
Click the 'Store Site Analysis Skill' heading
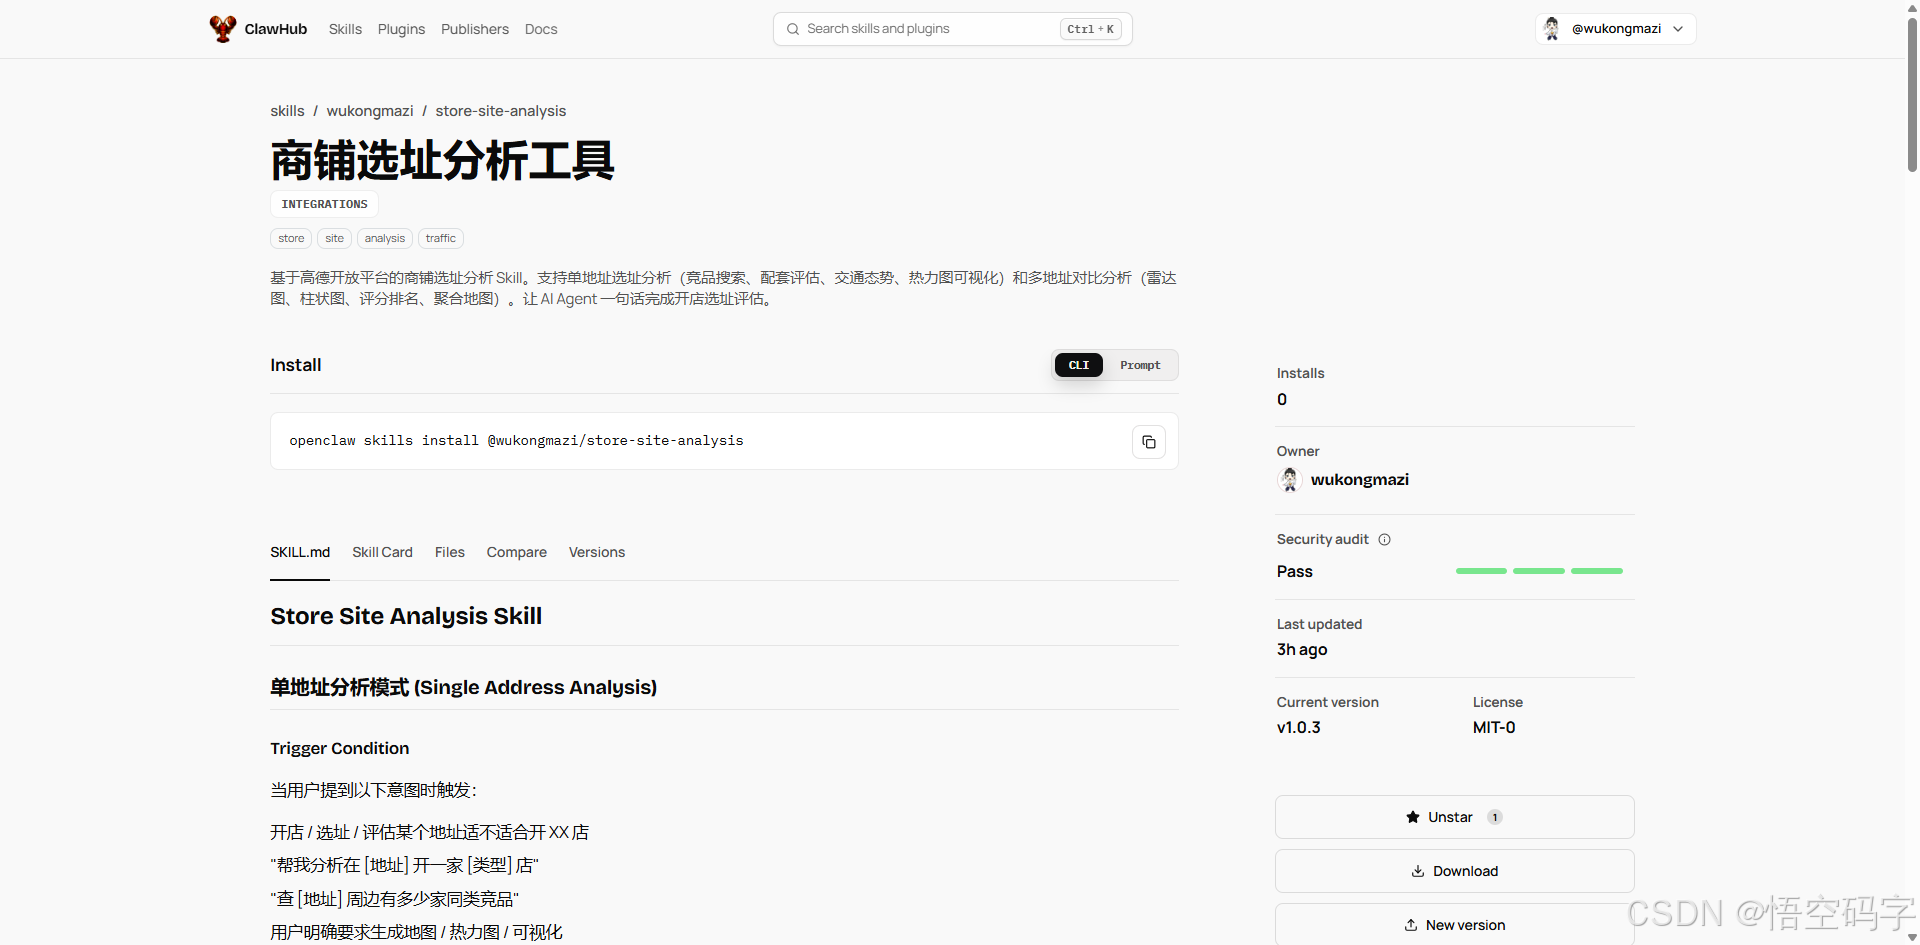coord(406,616)
